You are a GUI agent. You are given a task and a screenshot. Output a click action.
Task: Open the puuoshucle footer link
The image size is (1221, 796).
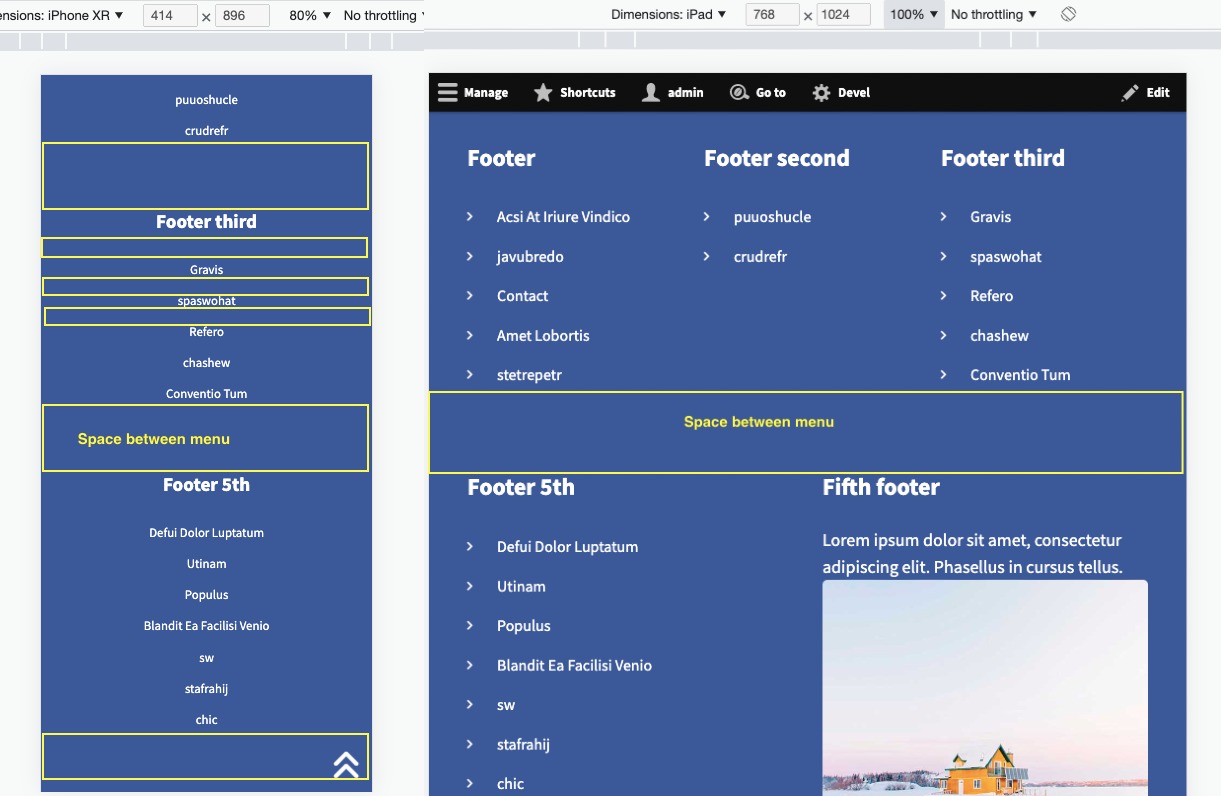tap(772, 217)
